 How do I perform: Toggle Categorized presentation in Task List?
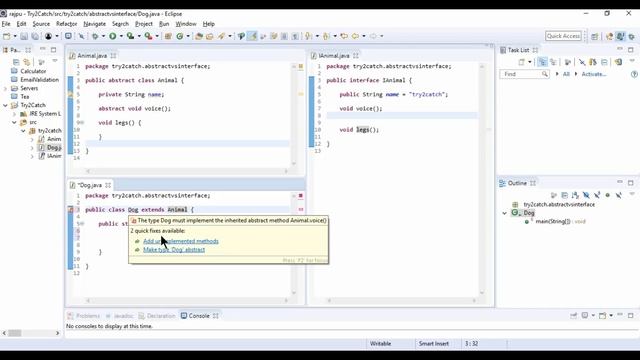tap(542, 62)
